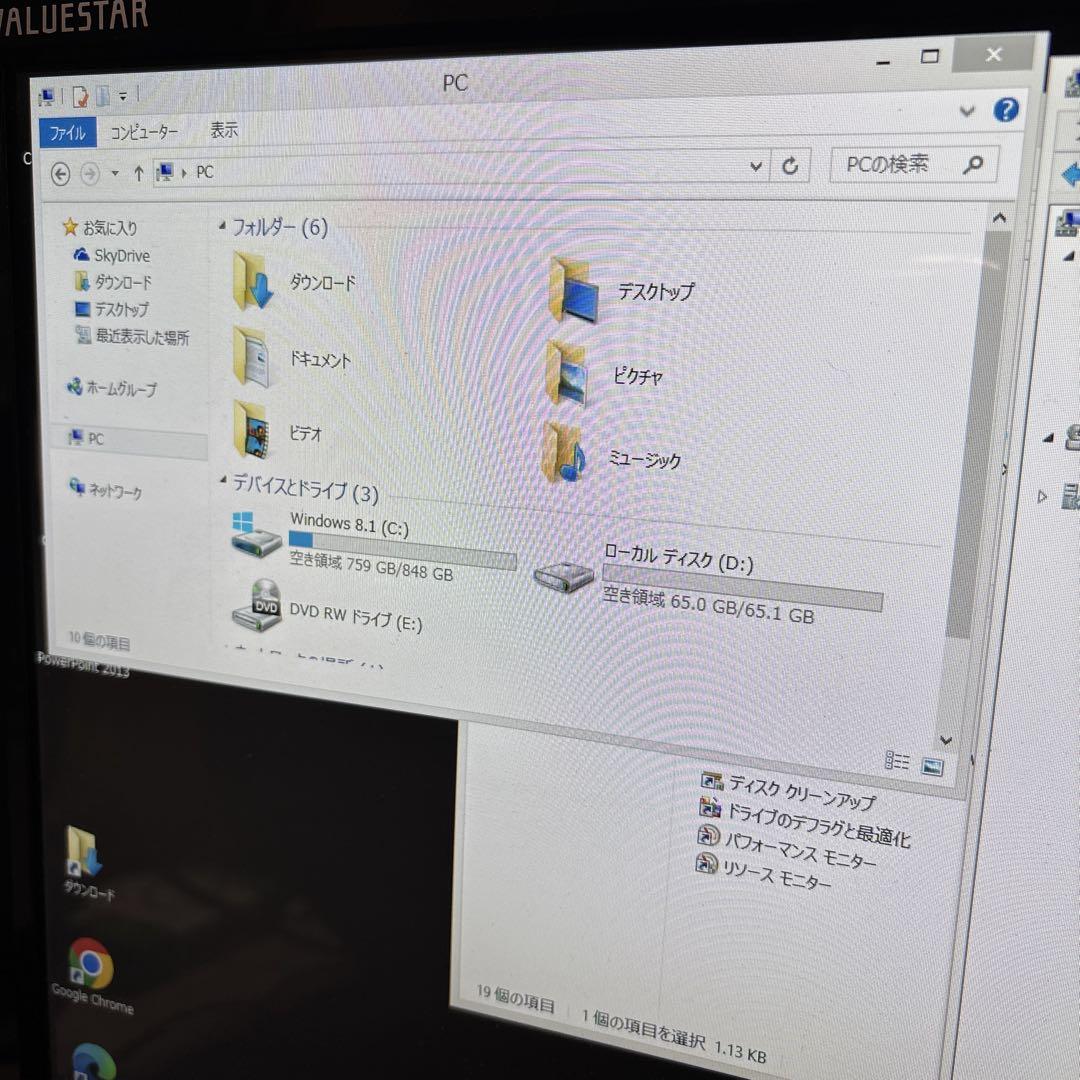The height and width of the screenshot is (1080, 1080).
Task: Click the PC address bar path
Action: 205,172
